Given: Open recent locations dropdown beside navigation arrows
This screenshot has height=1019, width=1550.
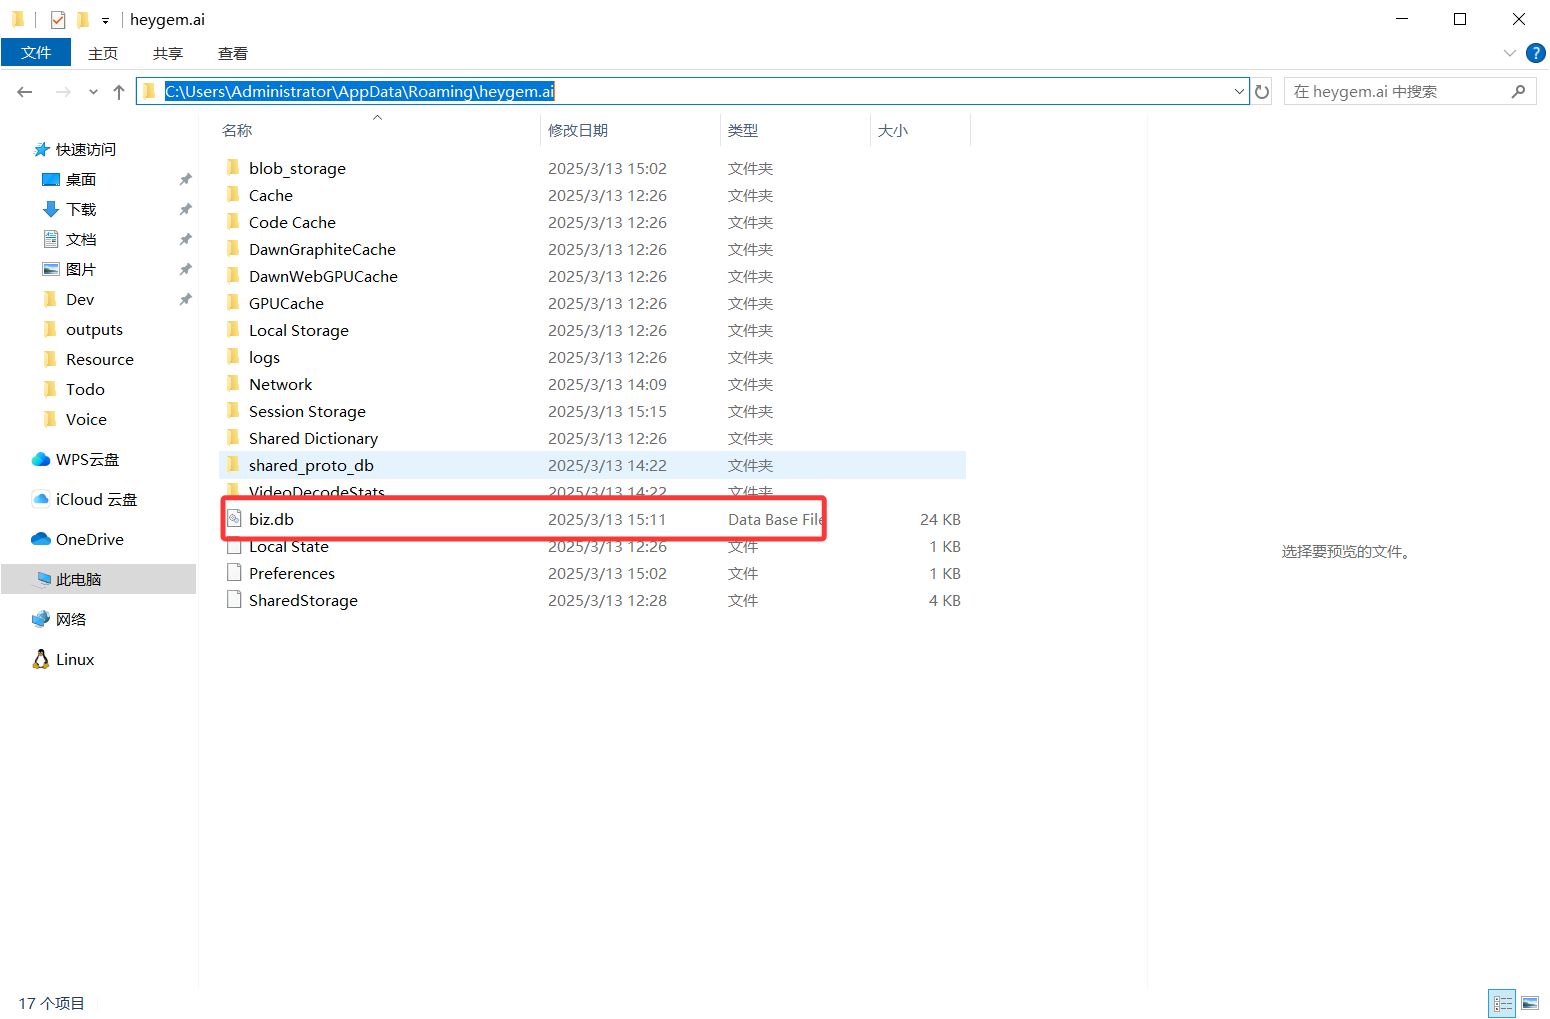Looking at the screenshot, I should coord(93,92).
